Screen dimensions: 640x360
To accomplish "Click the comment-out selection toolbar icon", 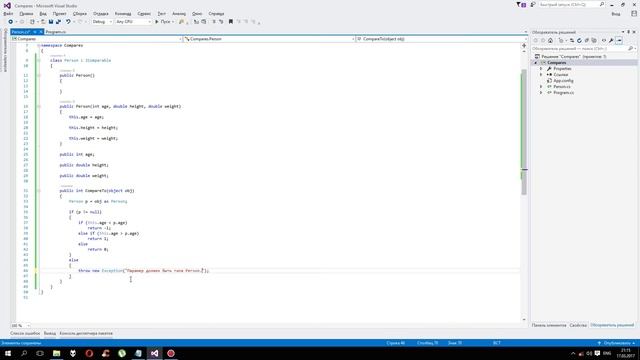I will click(x=213, y=22).
